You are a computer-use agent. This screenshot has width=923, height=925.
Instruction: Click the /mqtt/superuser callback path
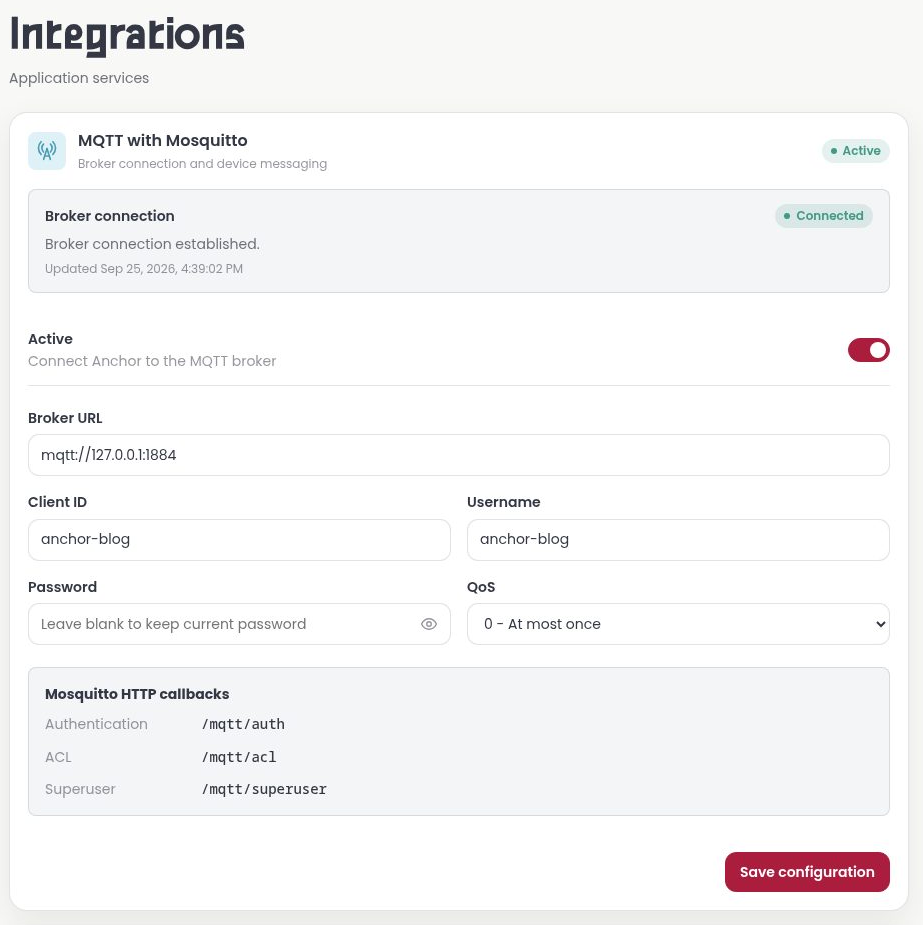tap(264, 789)
